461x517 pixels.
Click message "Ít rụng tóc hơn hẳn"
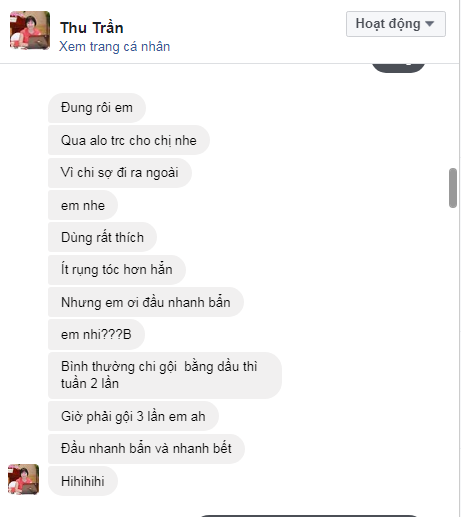point(117,270)
